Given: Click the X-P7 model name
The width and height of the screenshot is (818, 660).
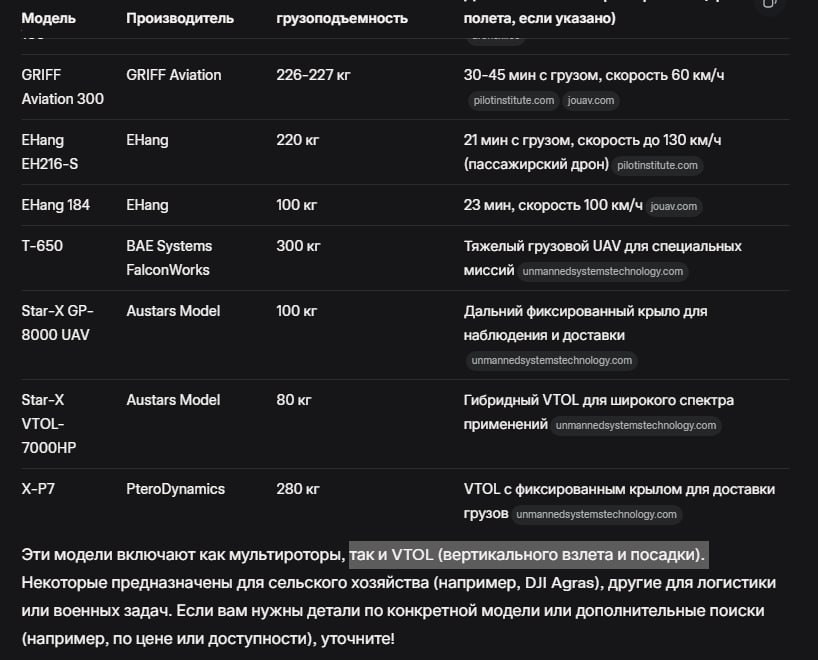Looking at the screenshot, I should pyautogui.click(x=40, y=489).
